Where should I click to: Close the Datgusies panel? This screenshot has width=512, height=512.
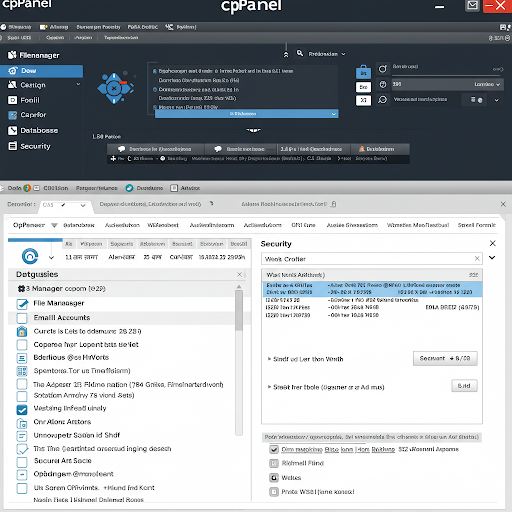[239, 274]
